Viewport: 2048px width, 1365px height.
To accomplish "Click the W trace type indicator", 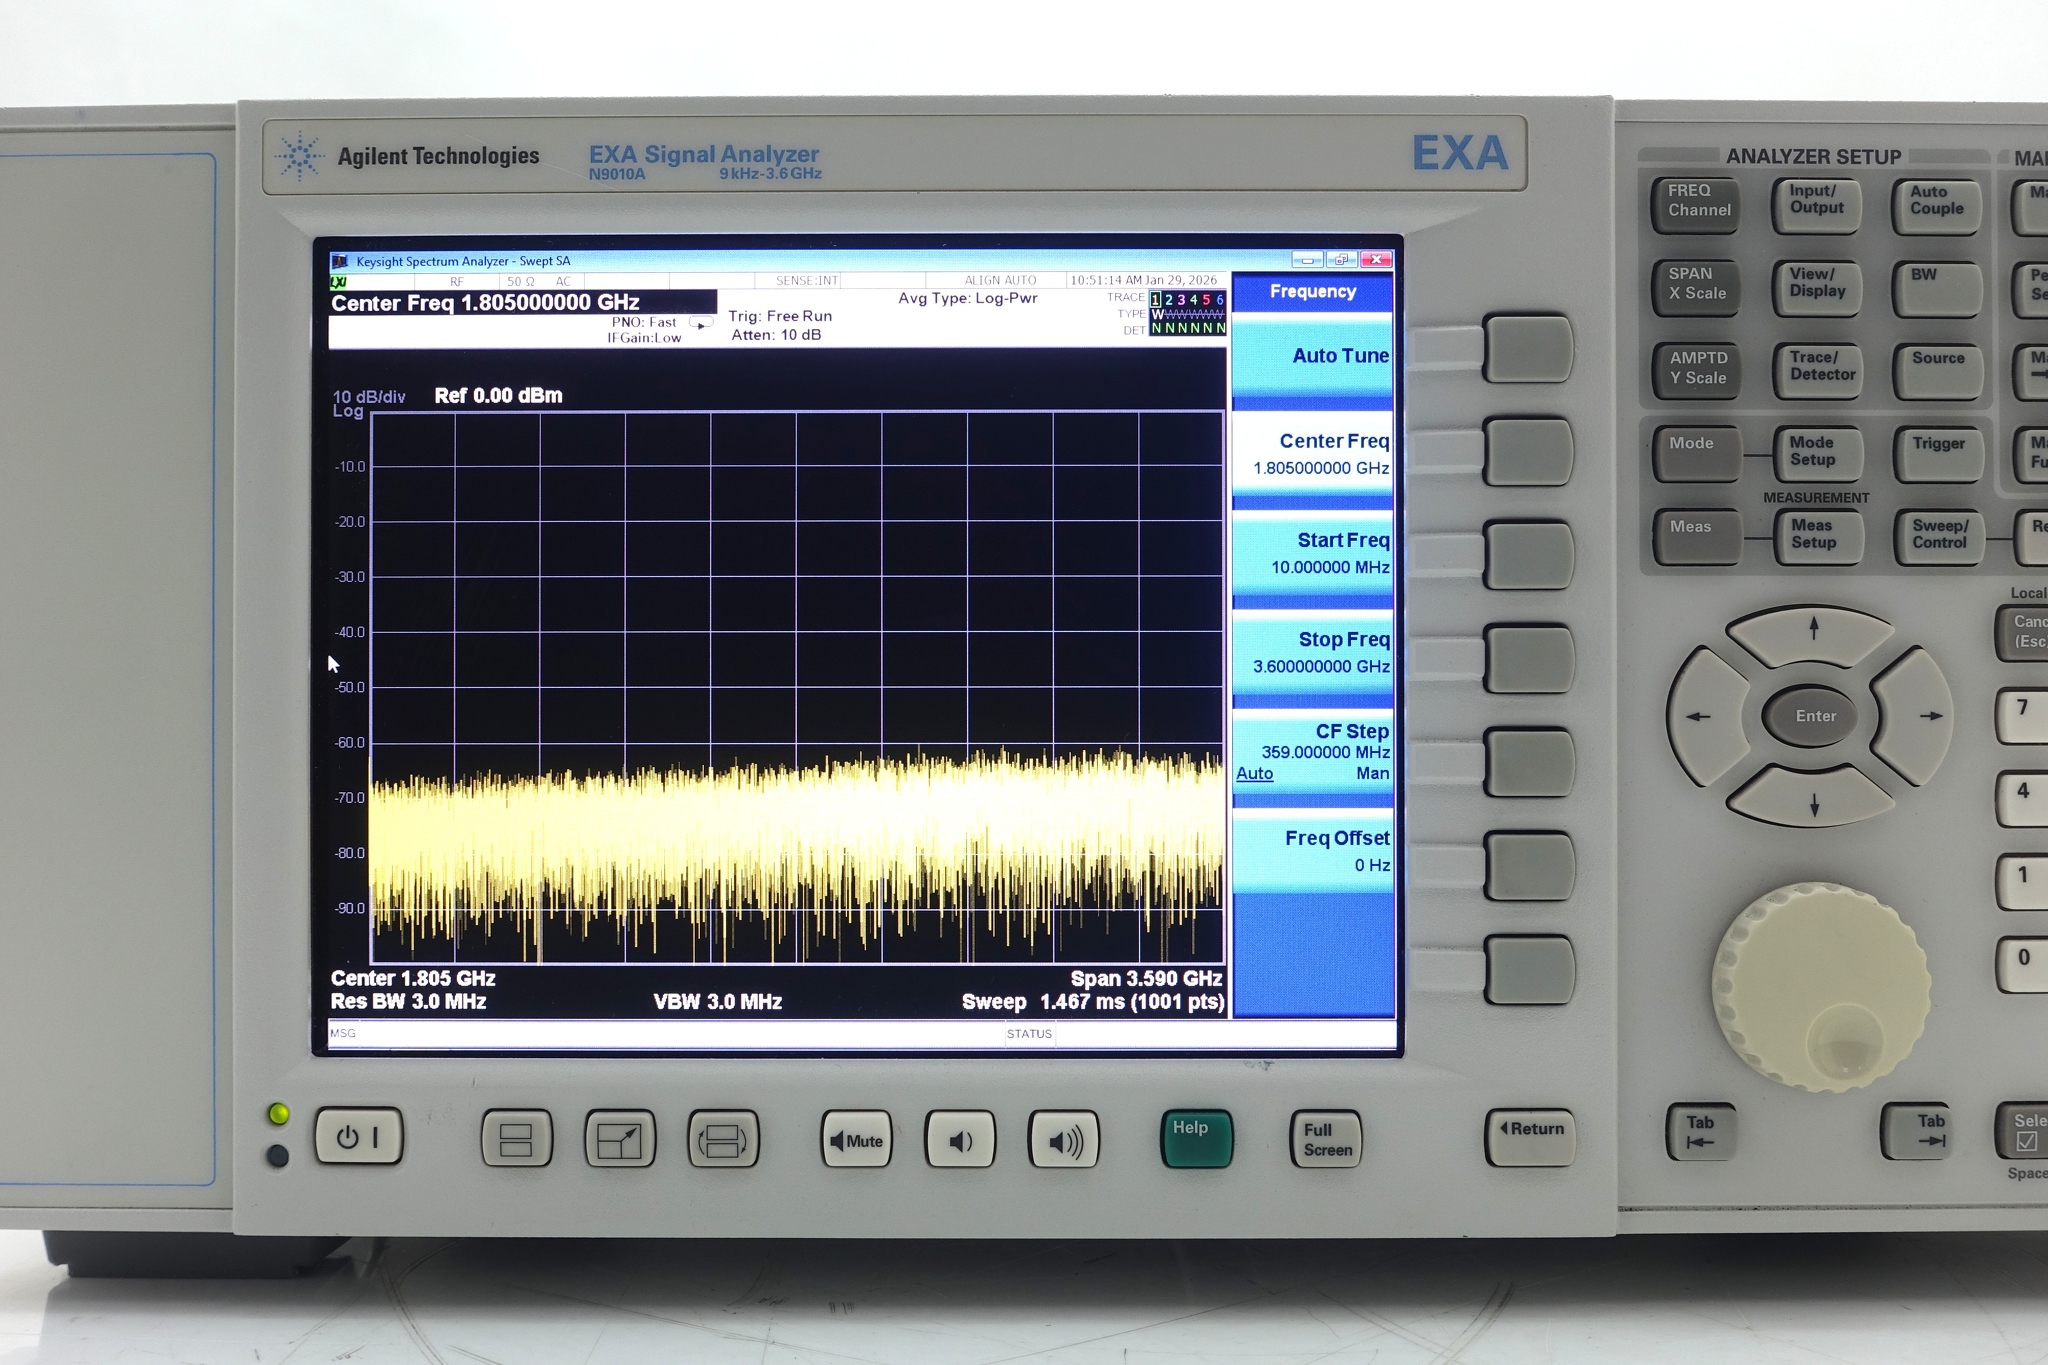I will click(x=1158, y=314).
